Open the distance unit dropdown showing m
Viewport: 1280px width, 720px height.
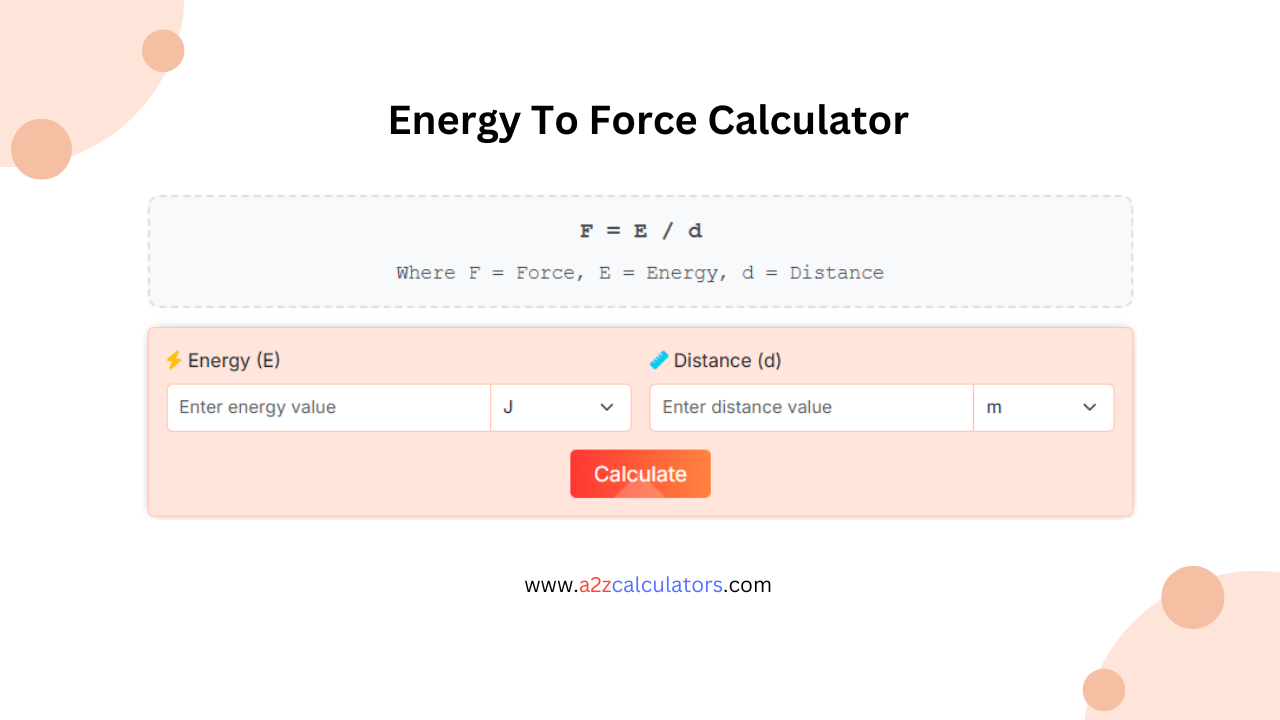point(1043,407)
